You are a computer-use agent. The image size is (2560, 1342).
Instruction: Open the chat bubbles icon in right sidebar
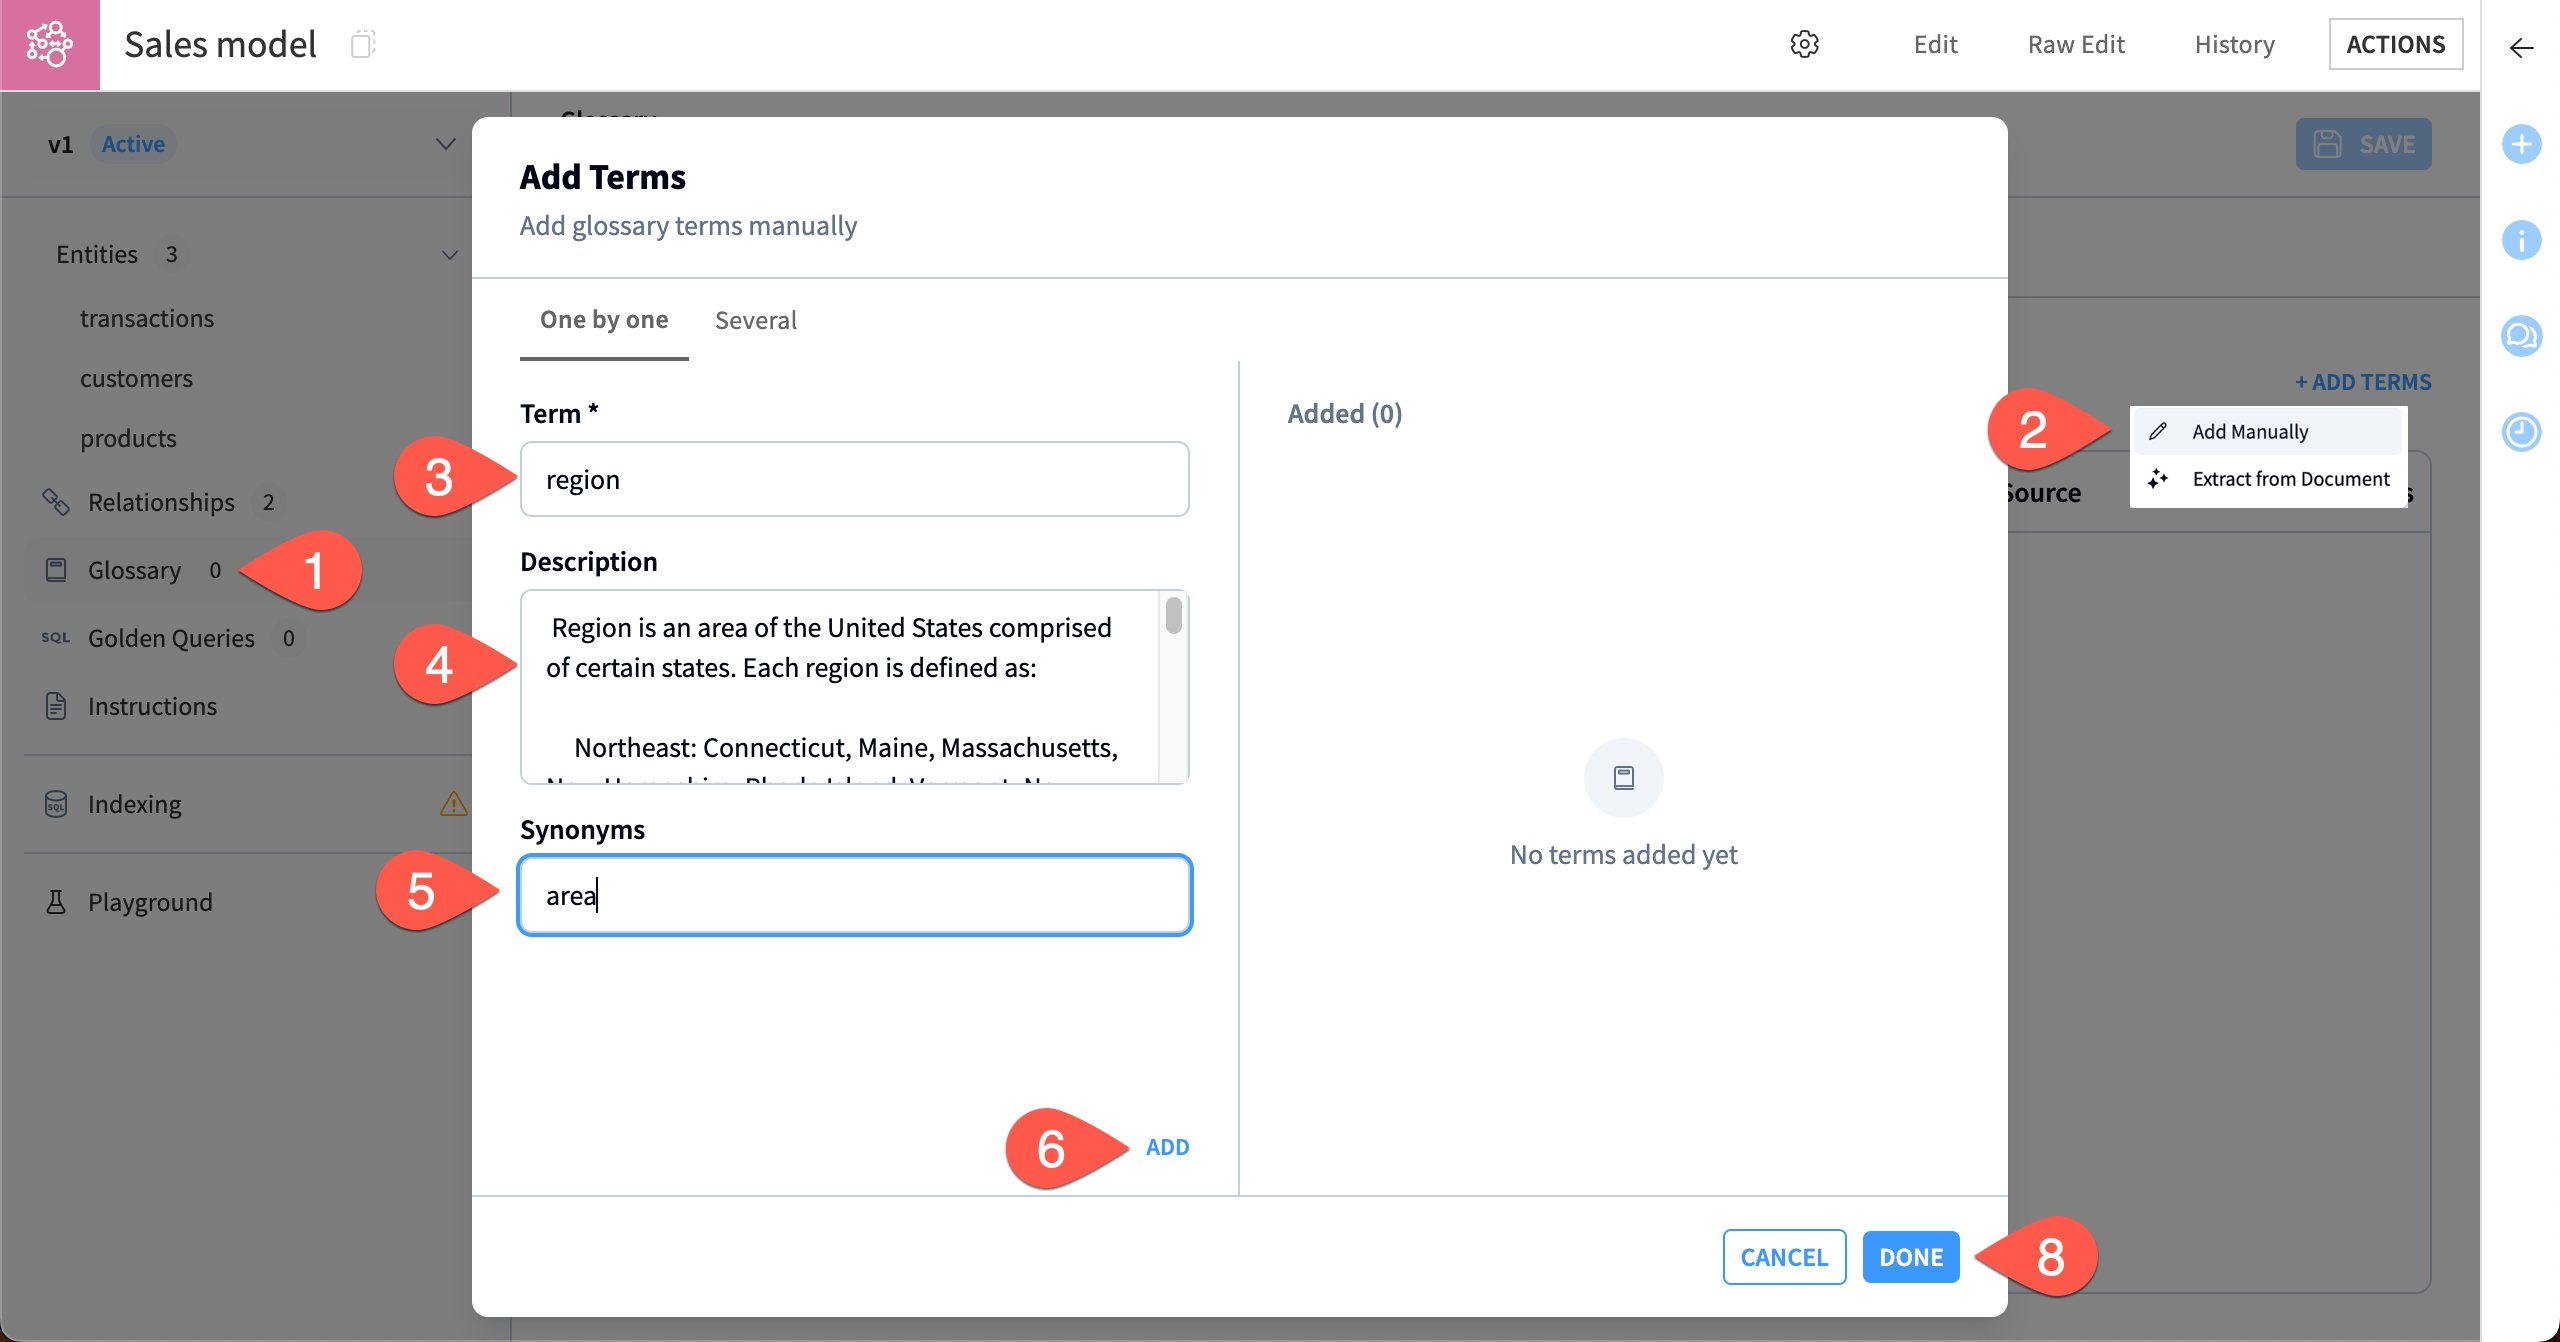tap(2521, 336)
